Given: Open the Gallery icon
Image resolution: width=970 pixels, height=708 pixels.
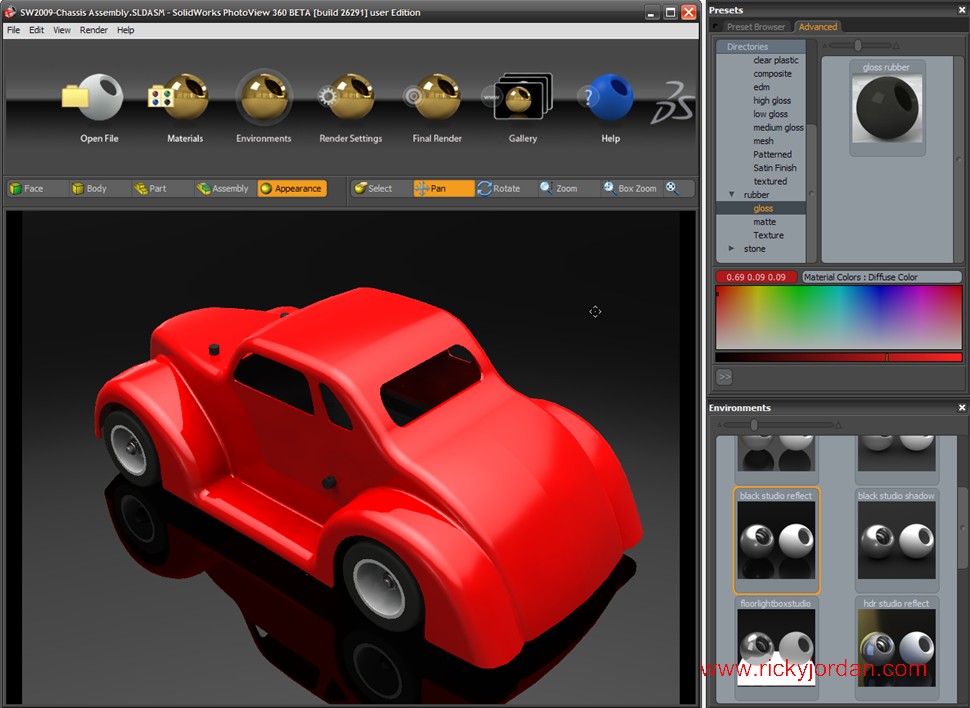Looking at the screenshot, I should point(522,99).
